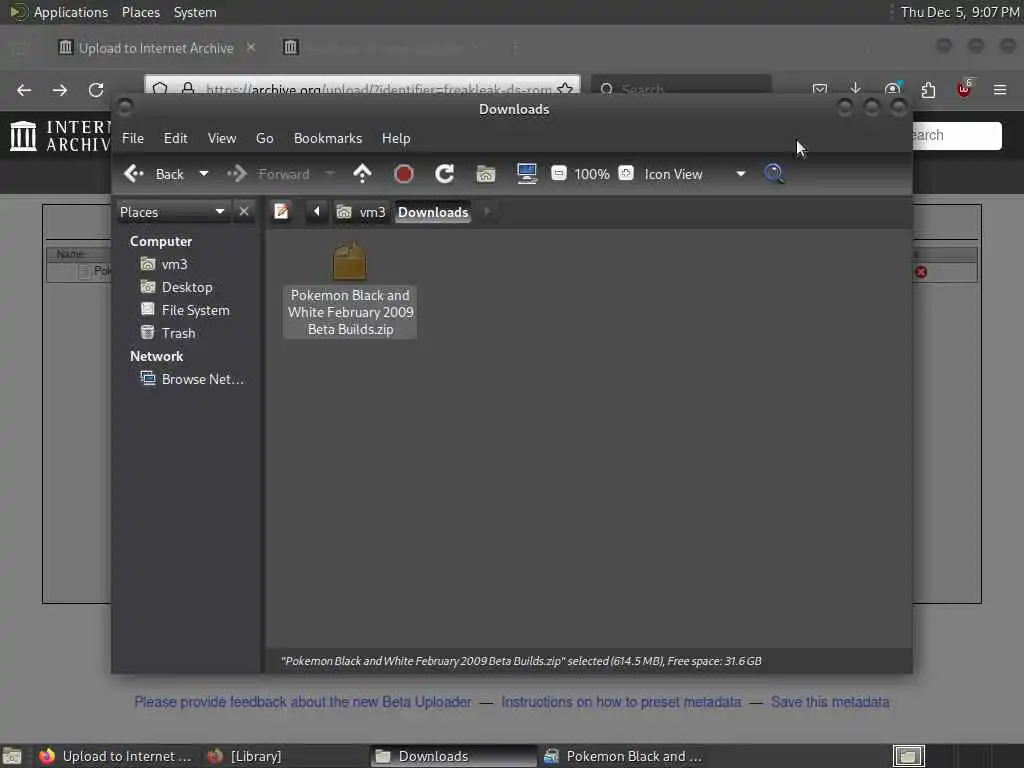
Task: Close the Upload to Internet Archive tab
Action: coord(251,47)
